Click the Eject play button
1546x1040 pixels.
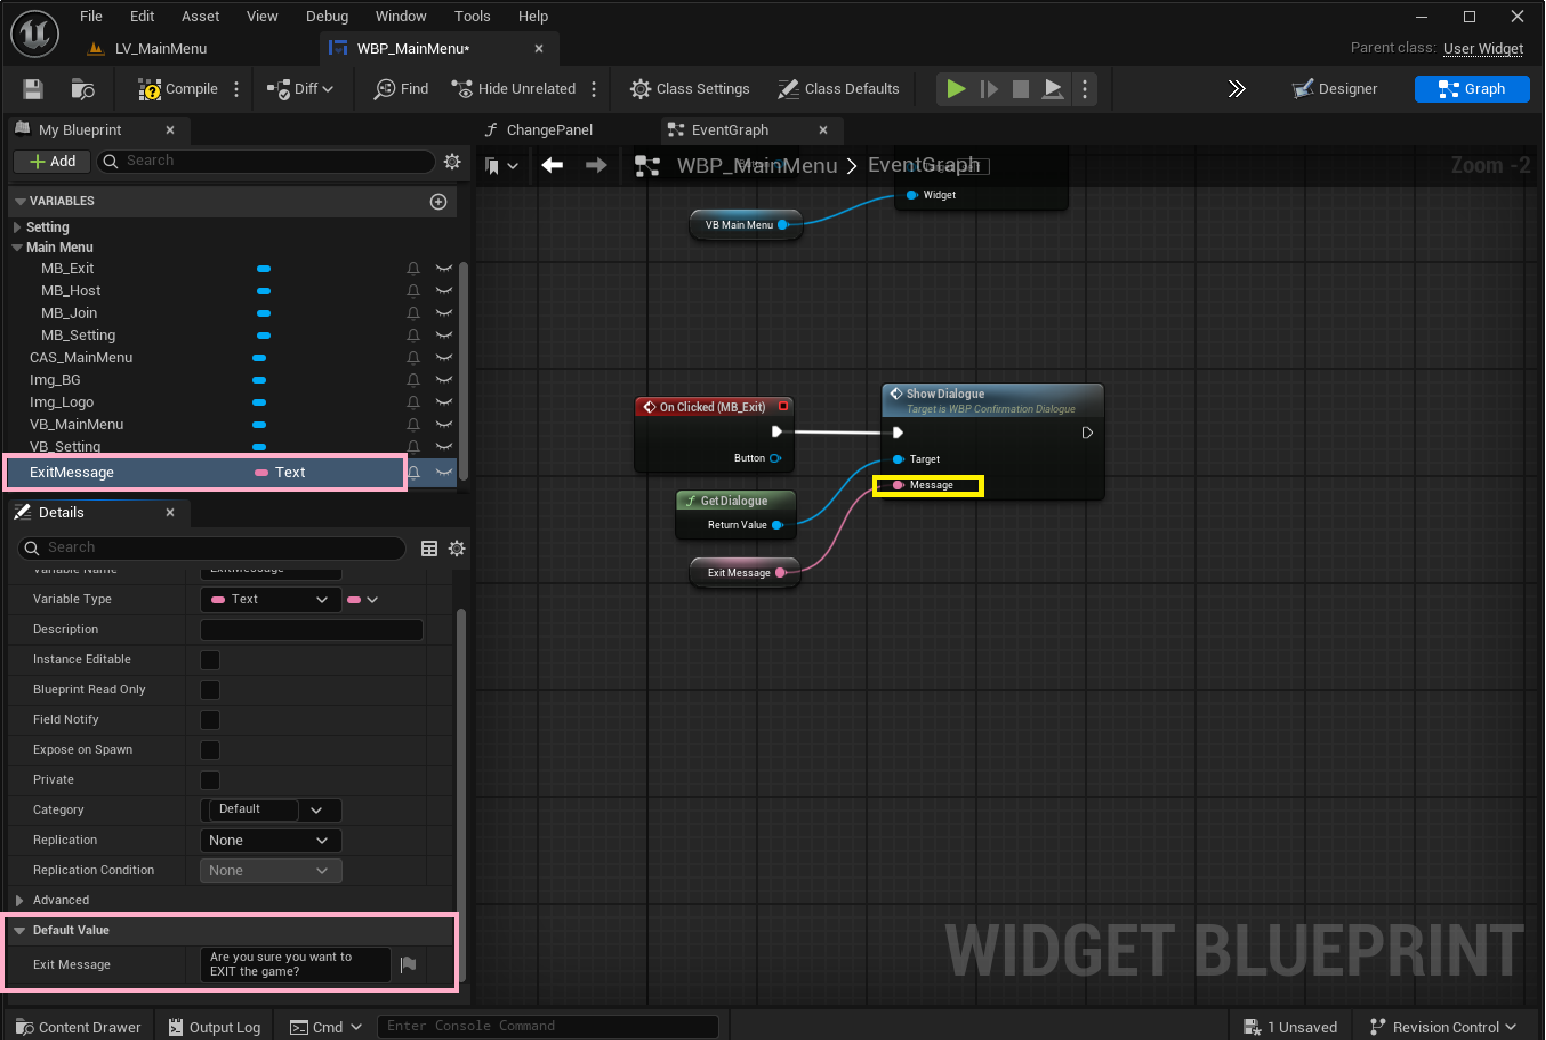pyautogui.click(x=1053, y=89)
